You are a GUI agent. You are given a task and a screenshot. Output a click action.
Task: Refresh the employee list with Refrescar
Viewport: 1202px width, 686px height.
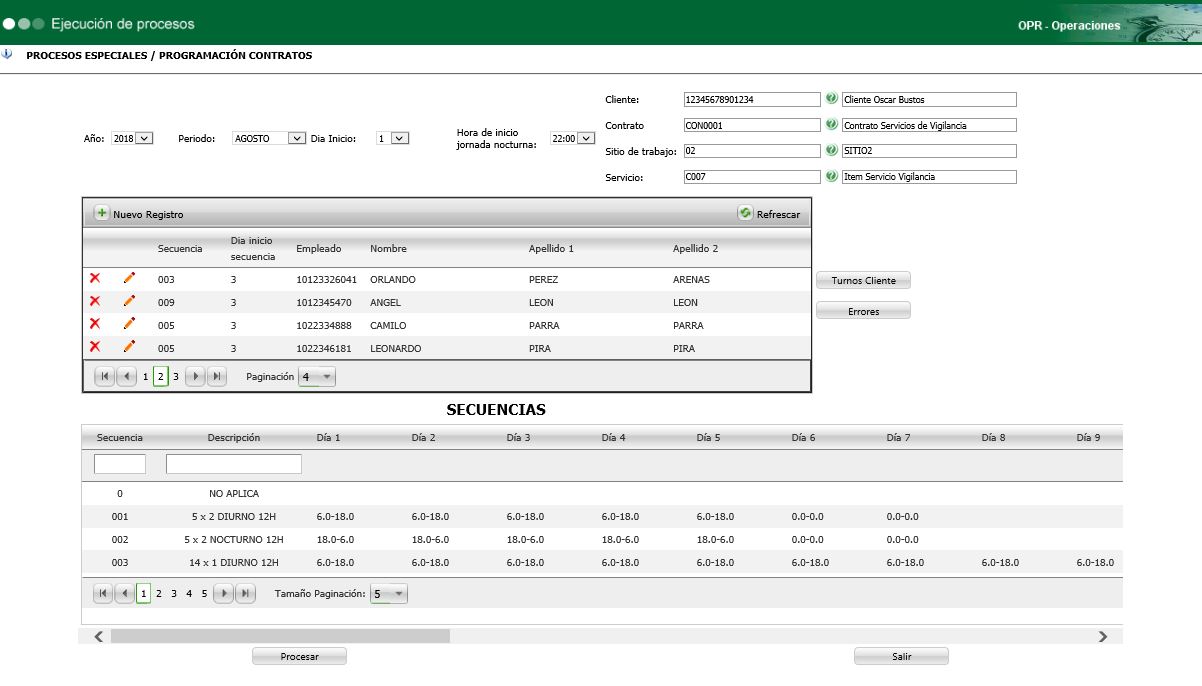point(769,214)
